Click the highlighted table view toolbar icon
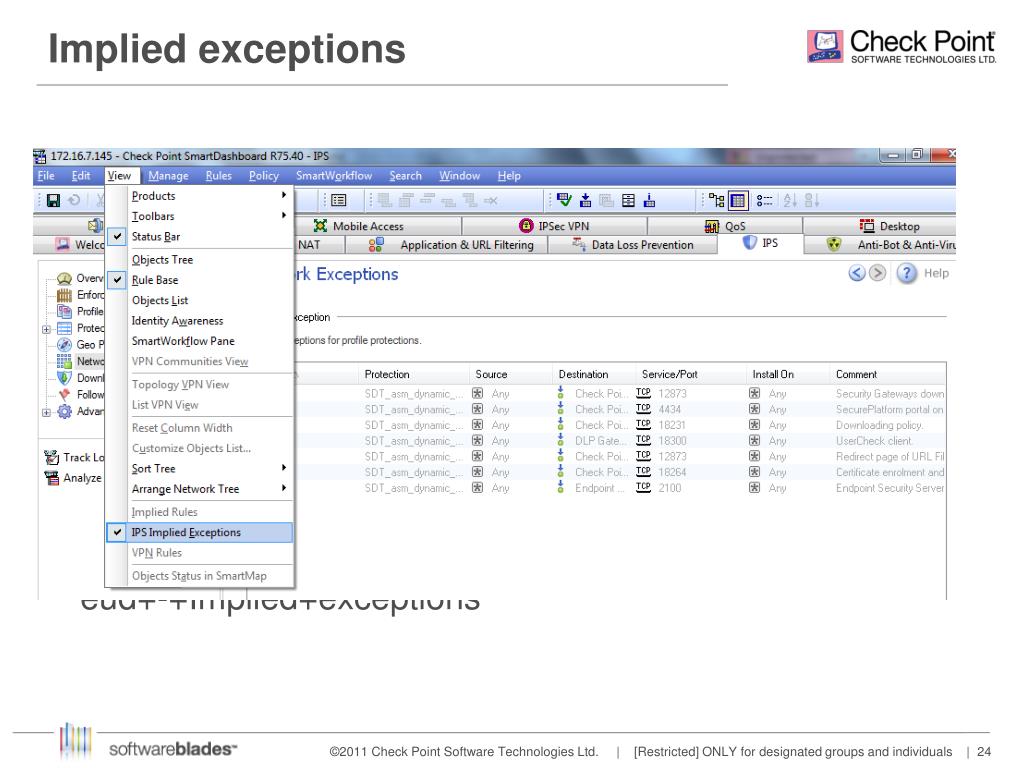 coord(738,200)
